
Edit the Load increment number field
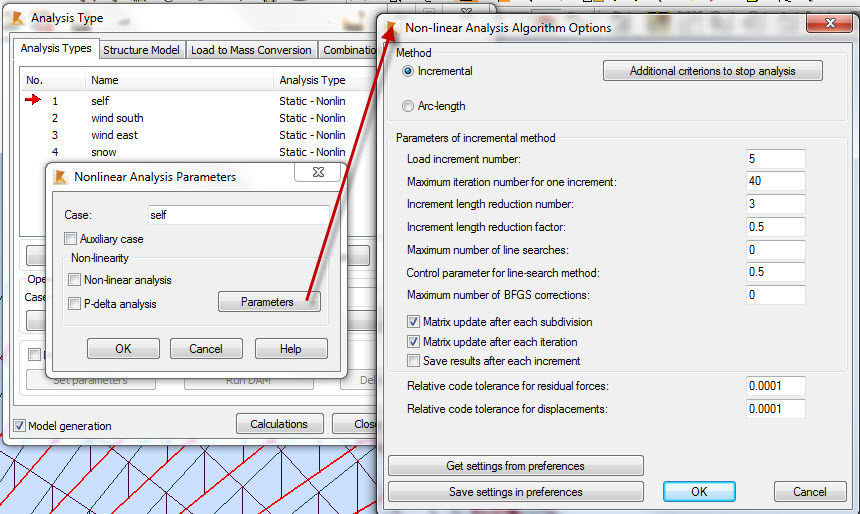point(776,159)
